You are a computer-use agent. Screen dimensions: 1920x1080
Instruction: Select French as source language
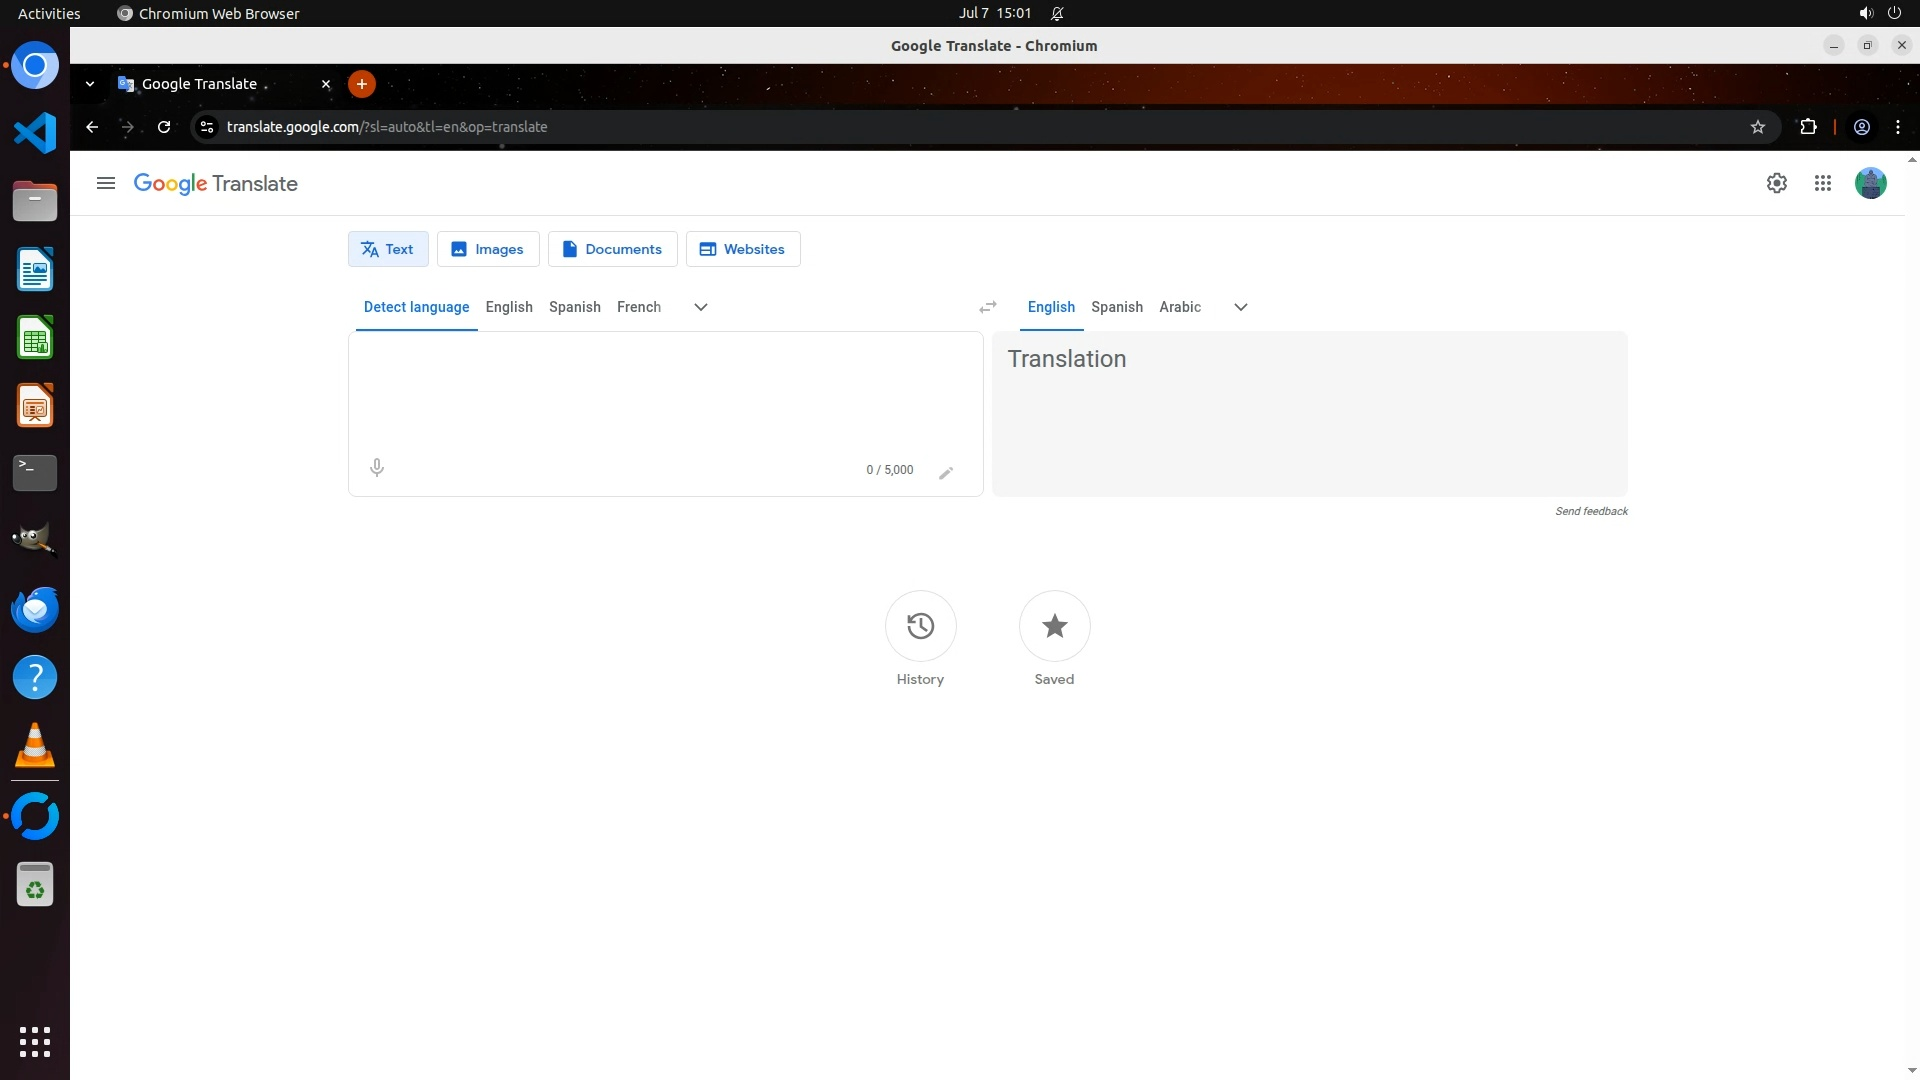638,307
